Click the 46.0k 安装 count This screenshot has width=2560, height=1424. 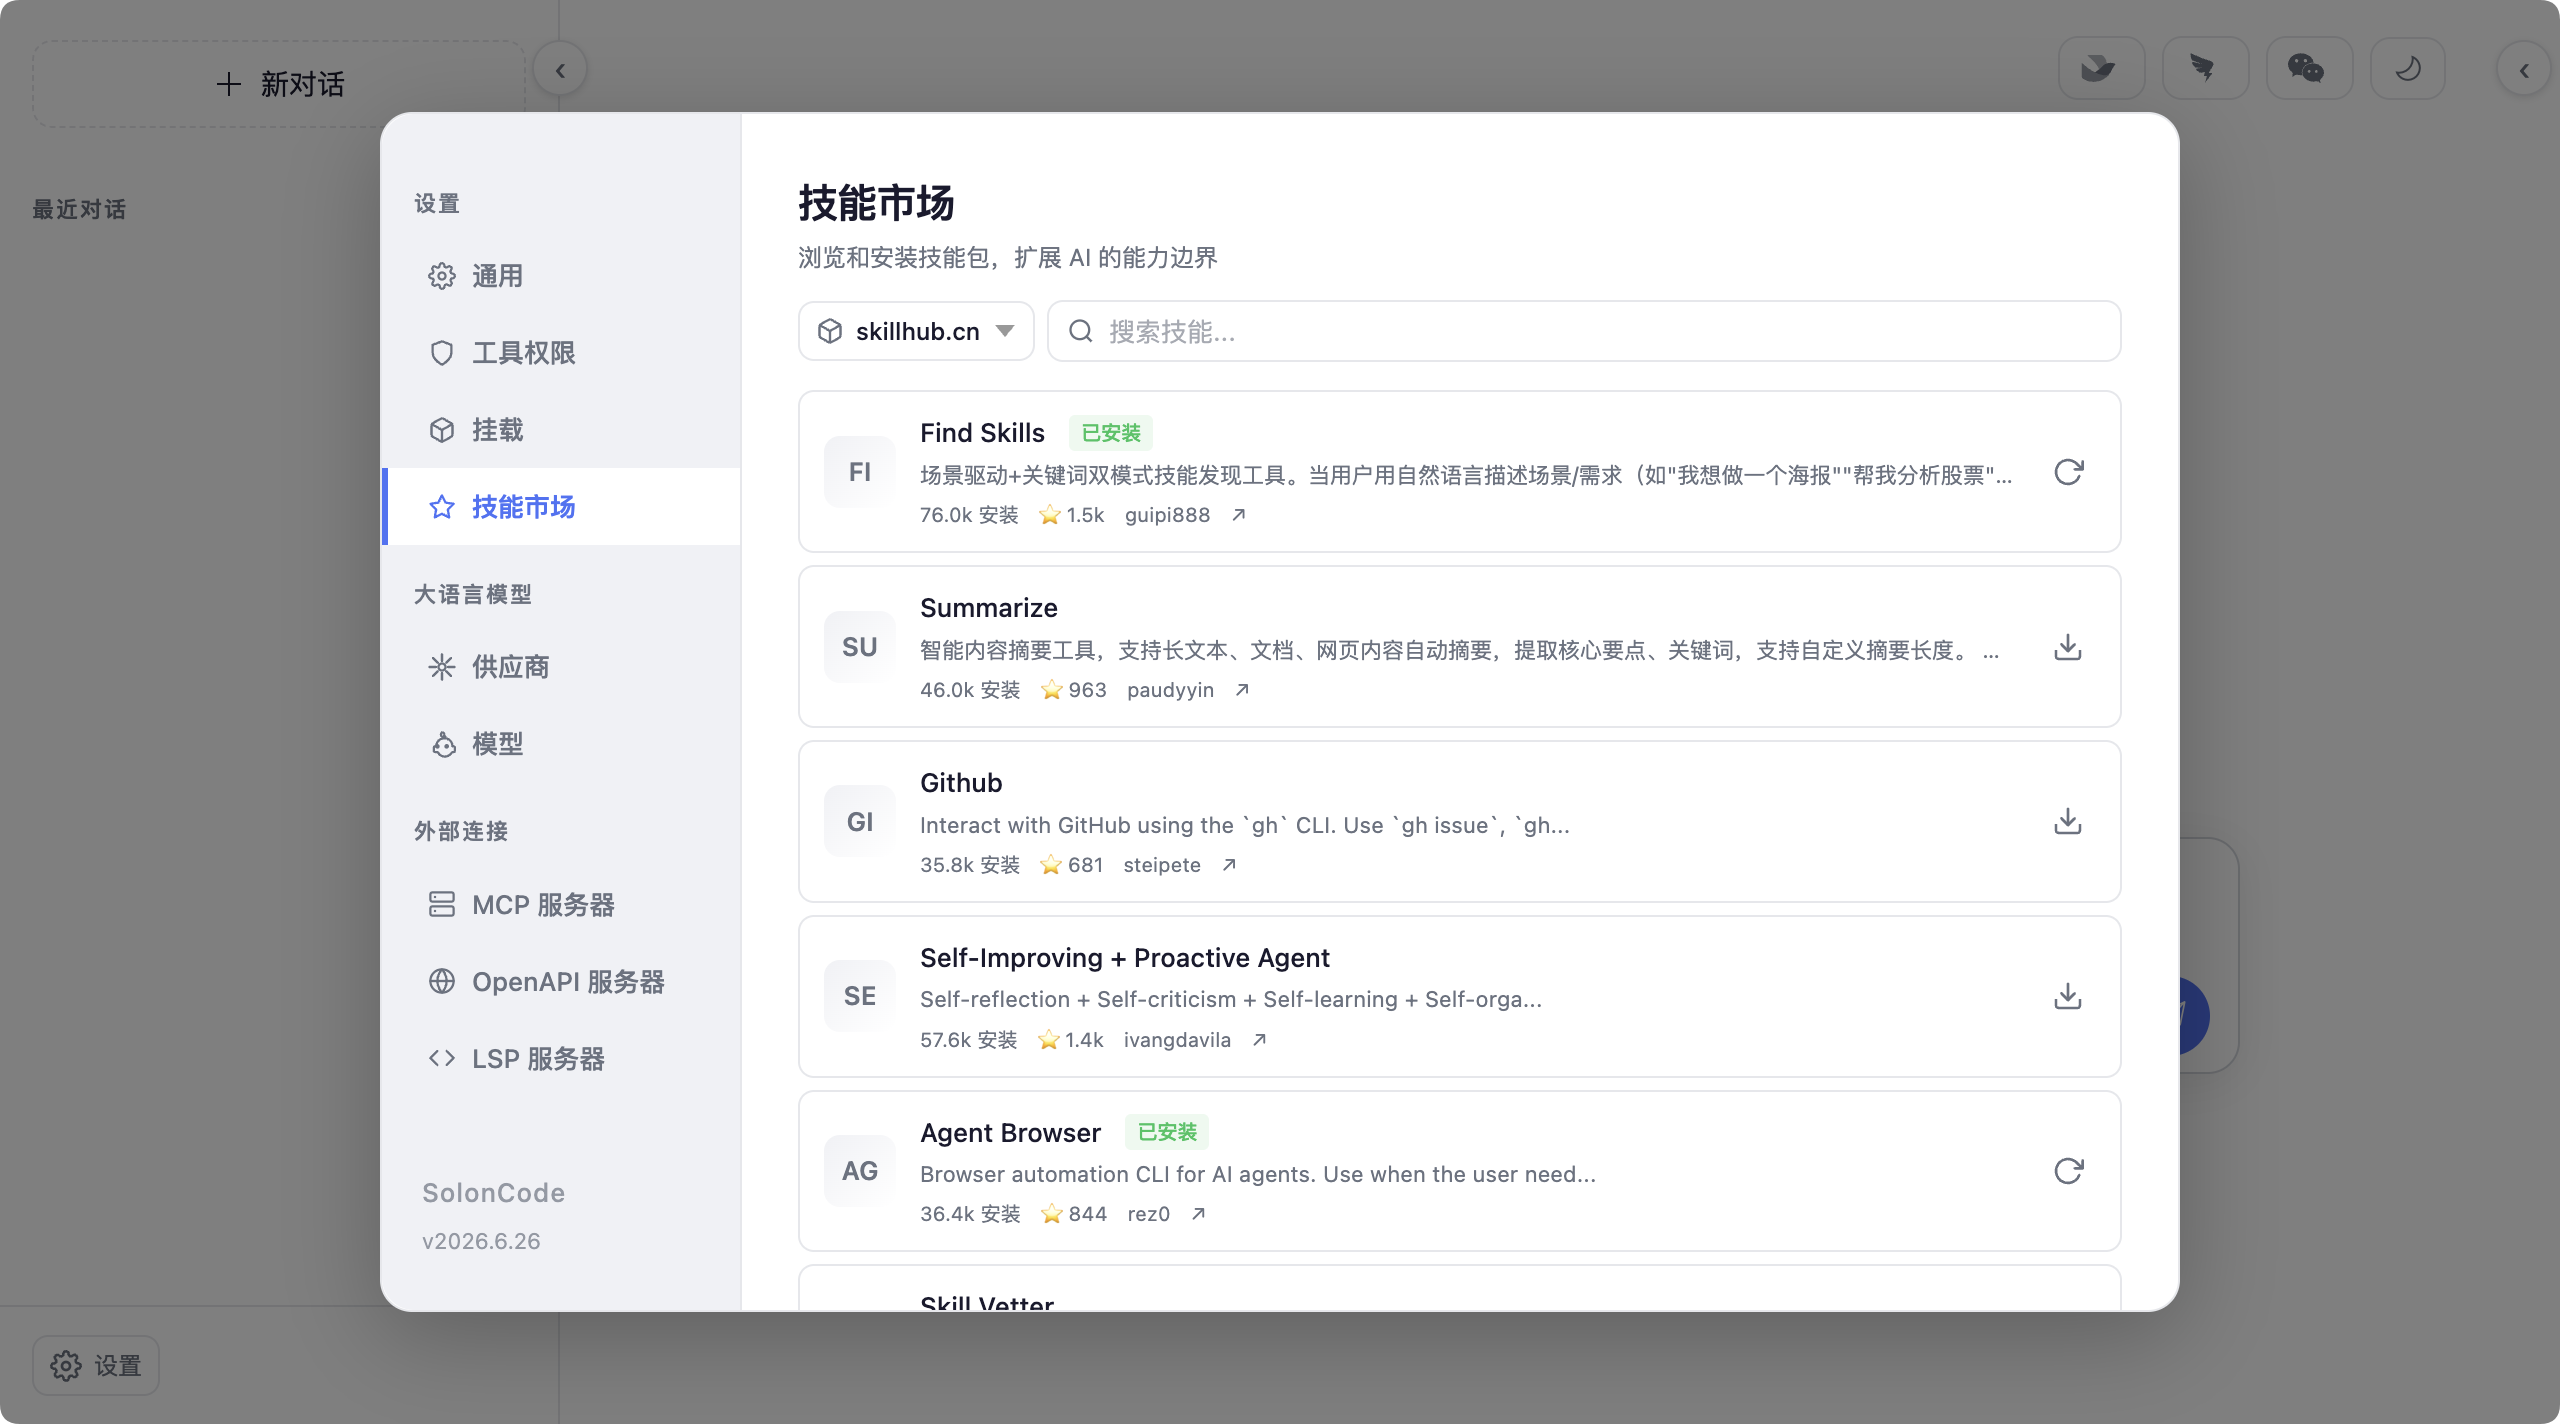click(970, 690)
